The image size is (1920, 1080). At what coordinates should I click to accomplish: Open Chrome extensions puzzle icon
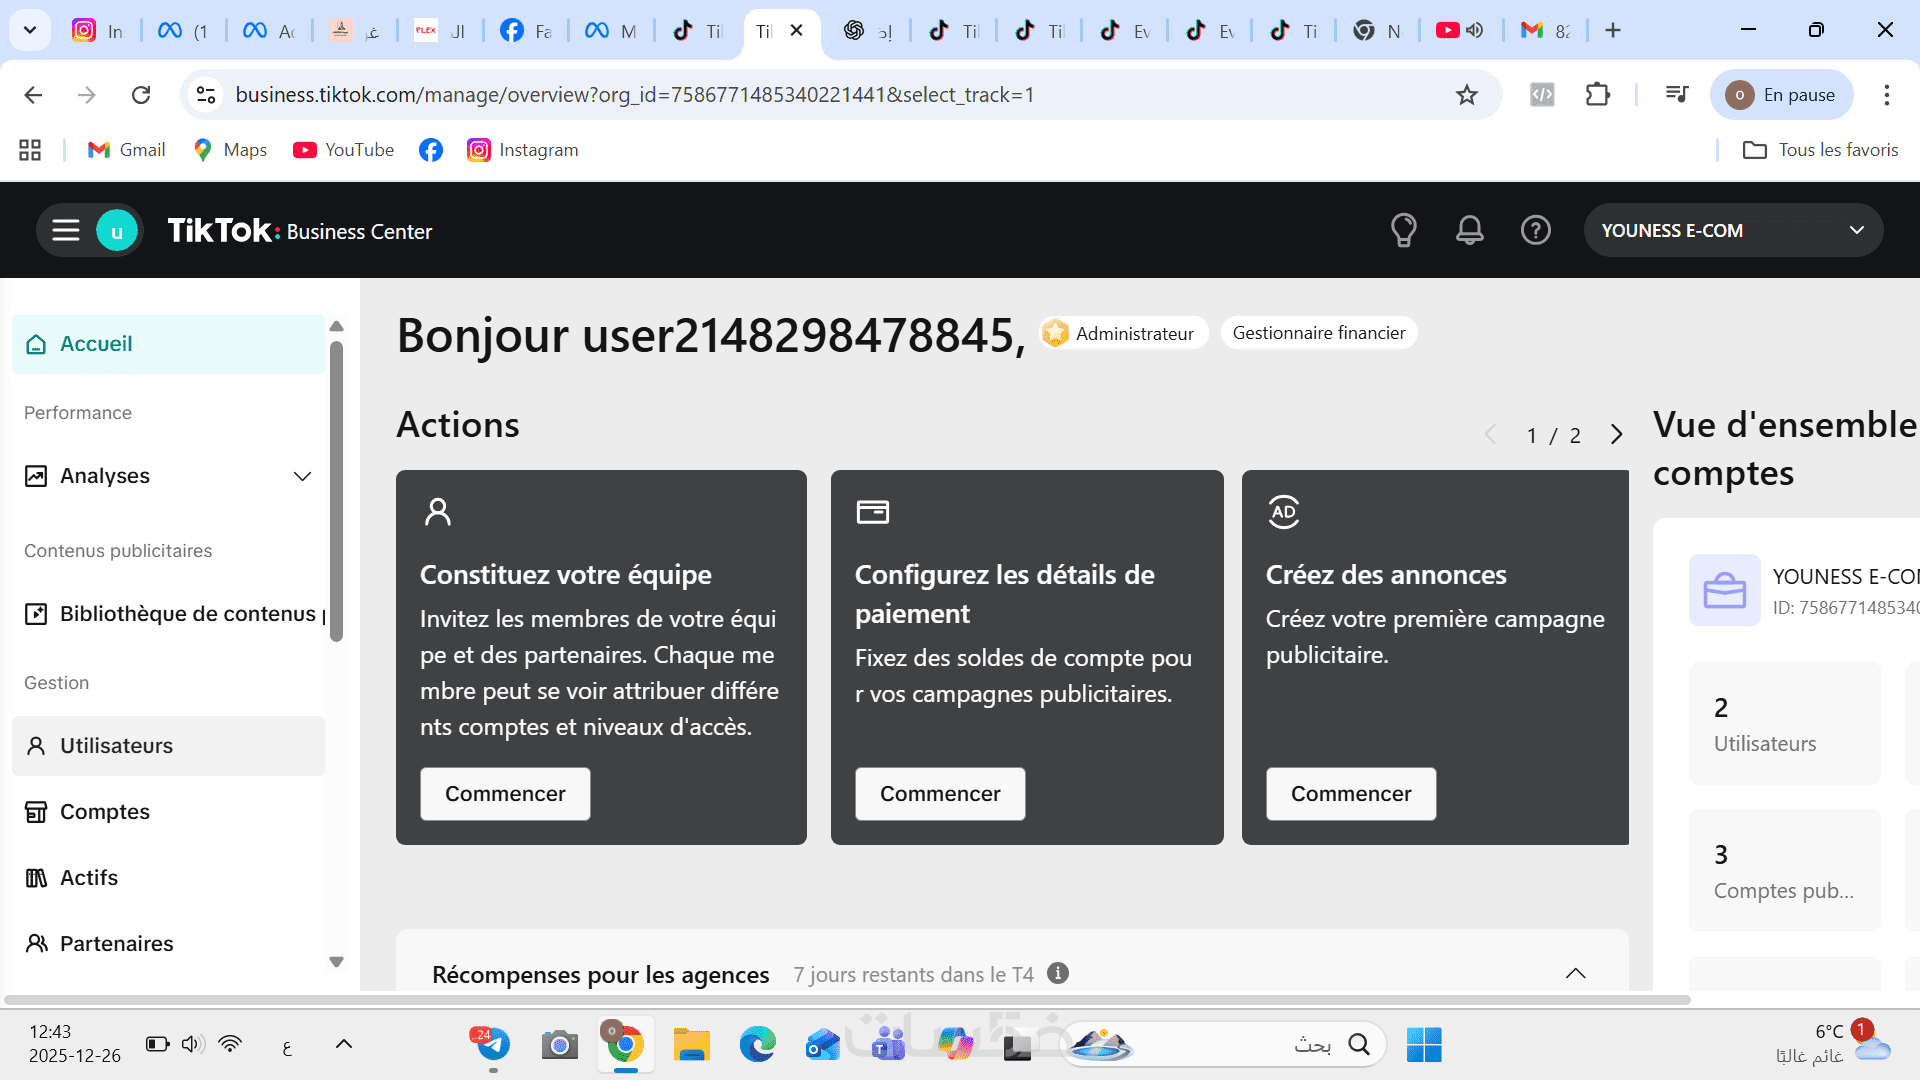click(x=1598, y=95)
